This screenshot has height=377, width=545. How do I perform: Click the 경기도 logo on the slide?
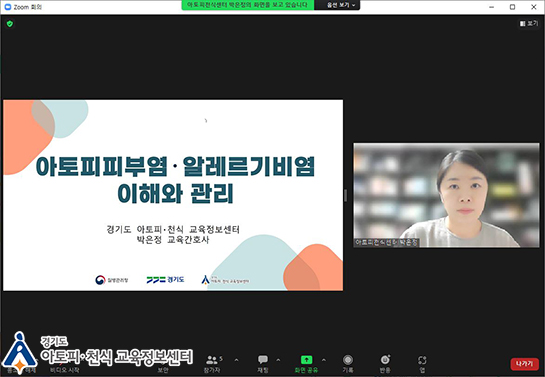(165, 279)
